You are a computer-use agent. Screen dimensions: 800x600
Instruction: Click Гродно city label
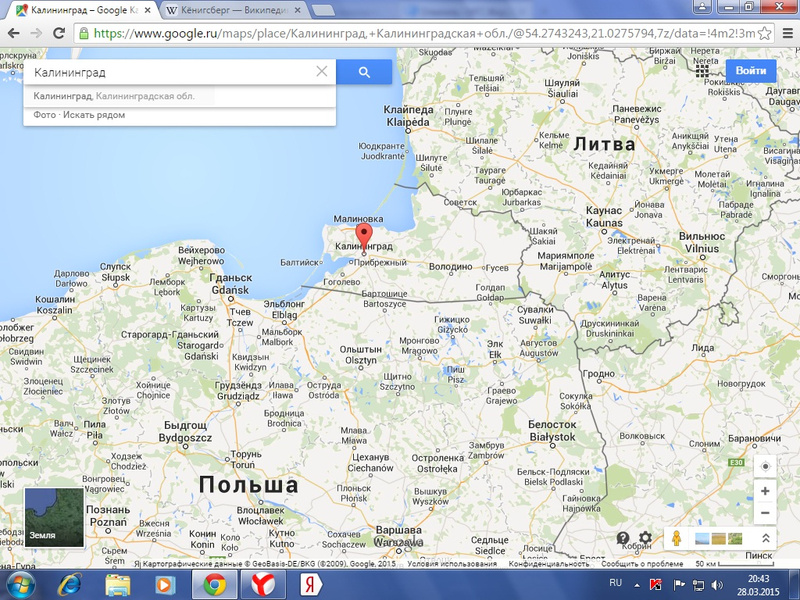(x=598, y=373)
